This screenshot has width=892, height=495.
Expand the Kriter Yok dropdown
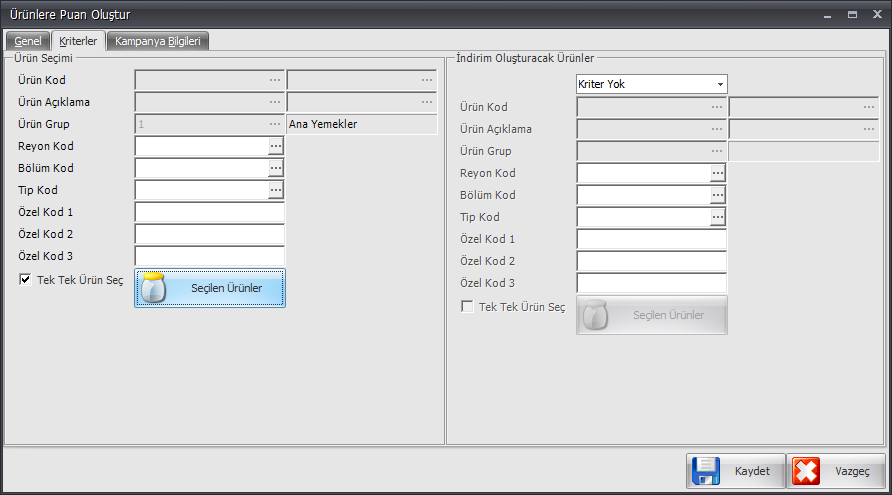click(x=720, y=84)
